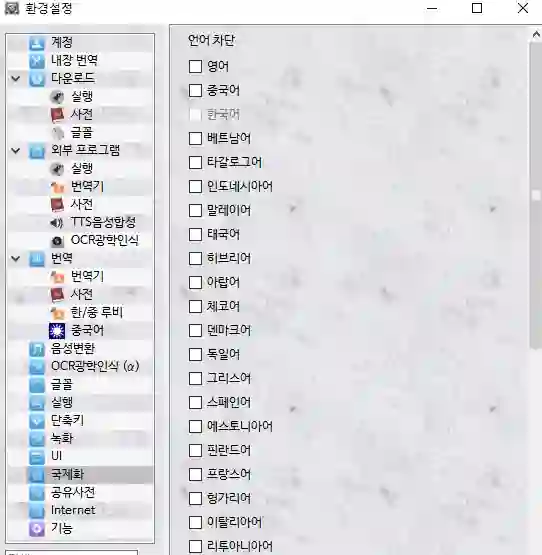The width and height of the screenshot is (542, 555).
Task: Click the 녹화 icon
Action: [x=37, y=439]
